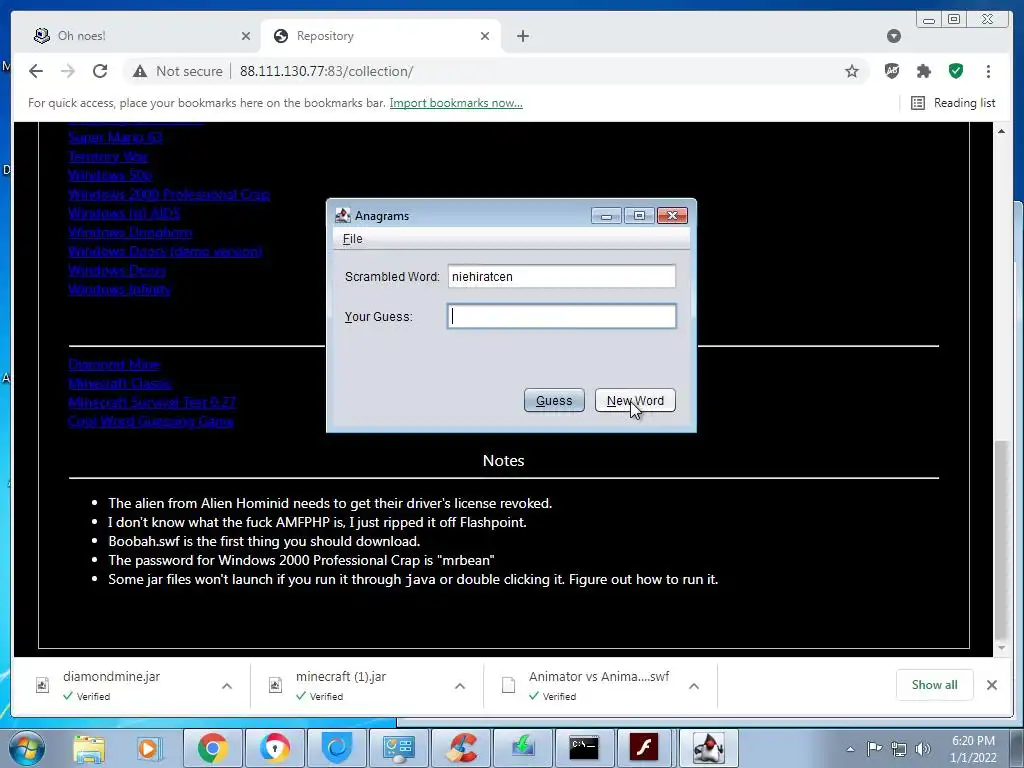This screenshot has width=1024, height=768.
Task: Open the Windows Doors (demo version) link
Action: 165,251
